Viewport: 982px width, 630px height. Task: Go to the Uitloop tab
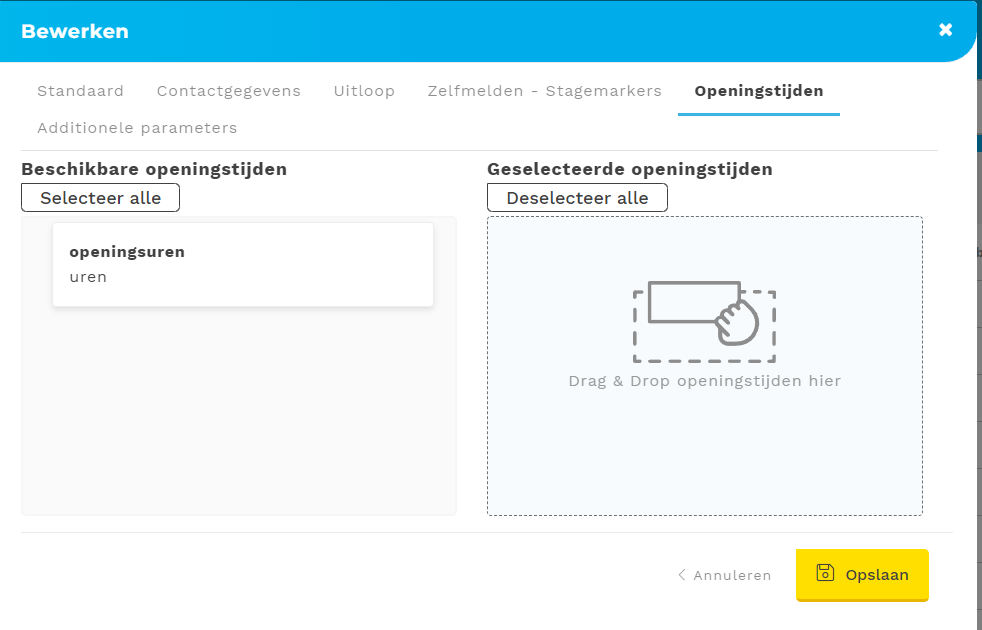click(364, 91)
